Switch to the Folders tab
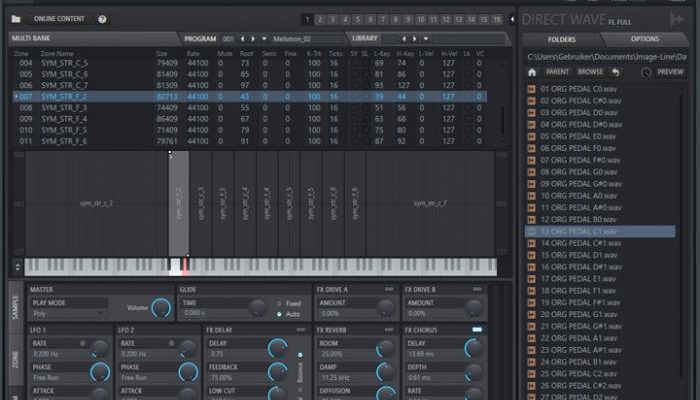 tap(563, 39)
